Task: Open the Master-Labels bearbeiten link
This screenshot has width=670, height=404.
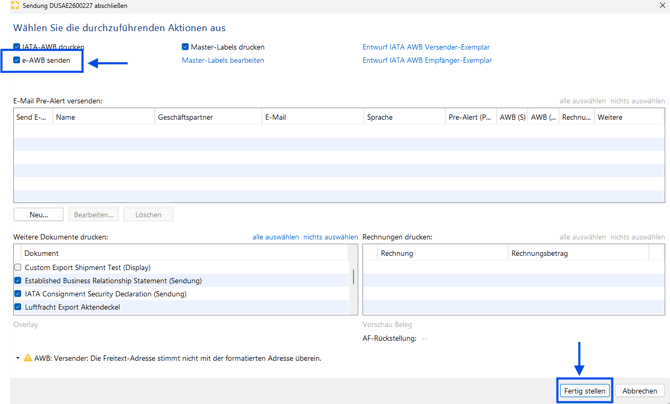Action: pyautogui.click(x=223, y=60)
